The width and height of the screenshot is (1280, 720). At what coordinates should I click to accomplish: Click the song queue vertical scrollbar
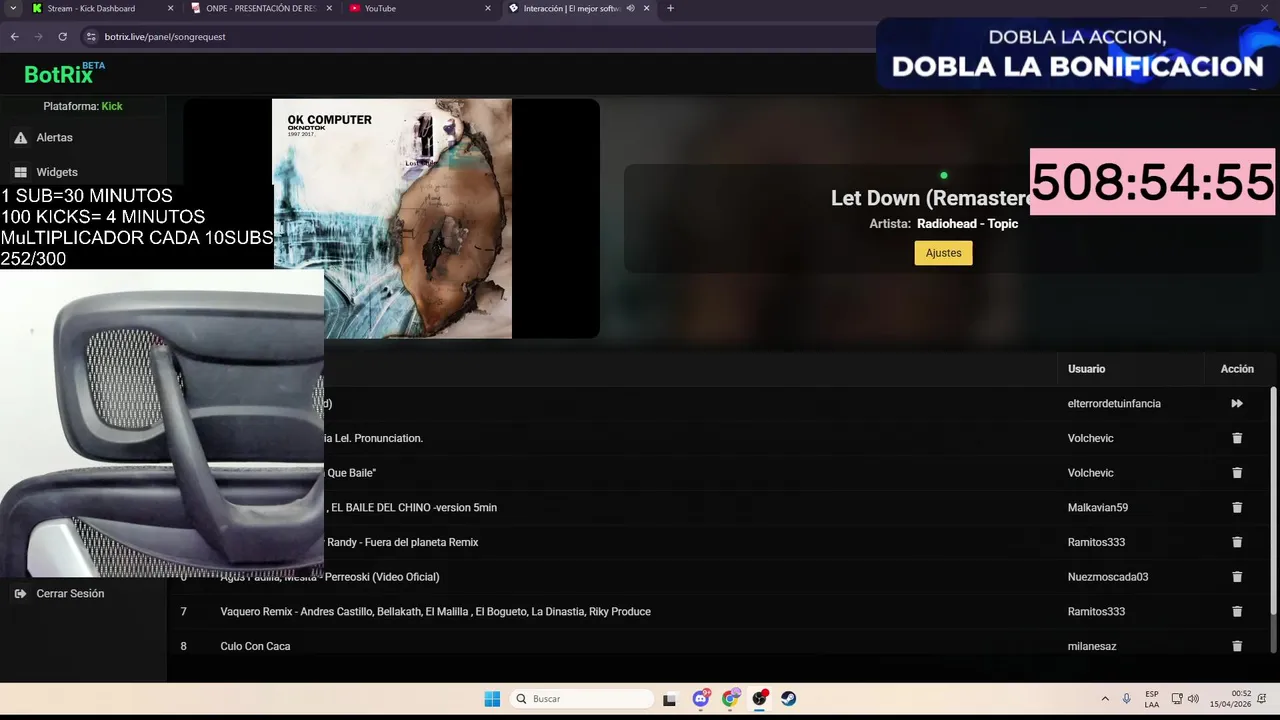pyautogui.click(x=1273, y=500)
